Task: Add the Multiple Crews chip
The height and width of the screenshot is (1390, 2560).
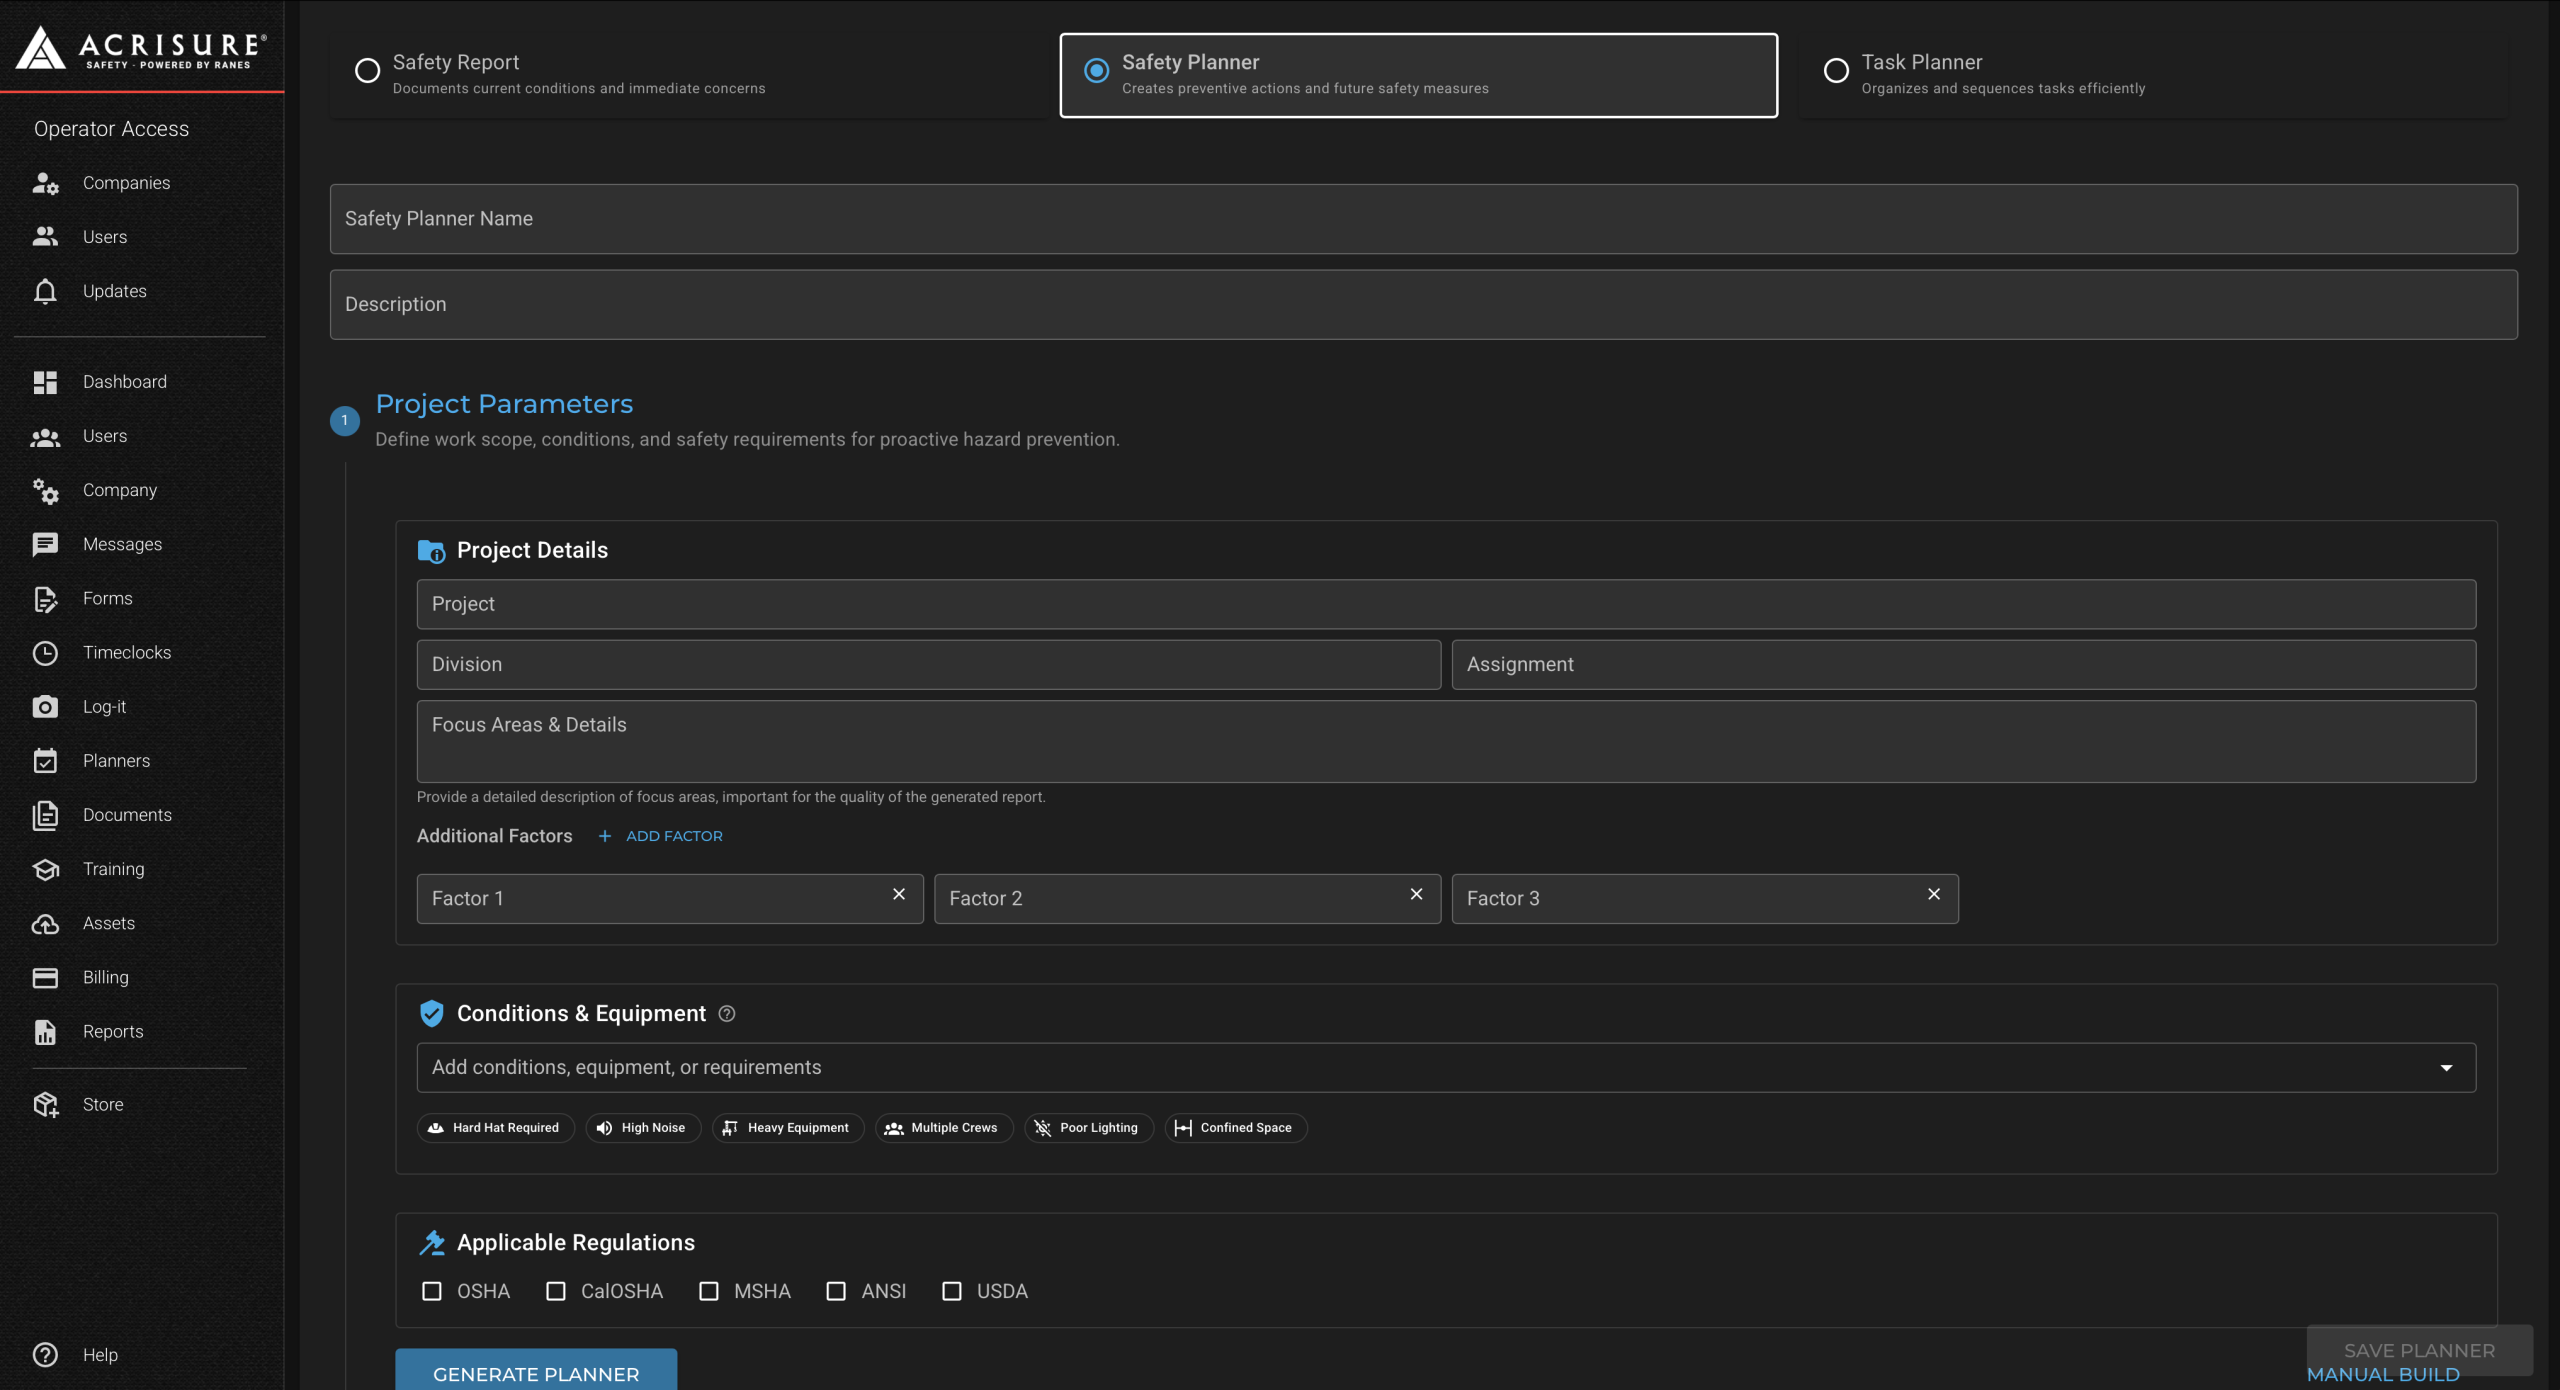Action: [x=944, y=1128]
